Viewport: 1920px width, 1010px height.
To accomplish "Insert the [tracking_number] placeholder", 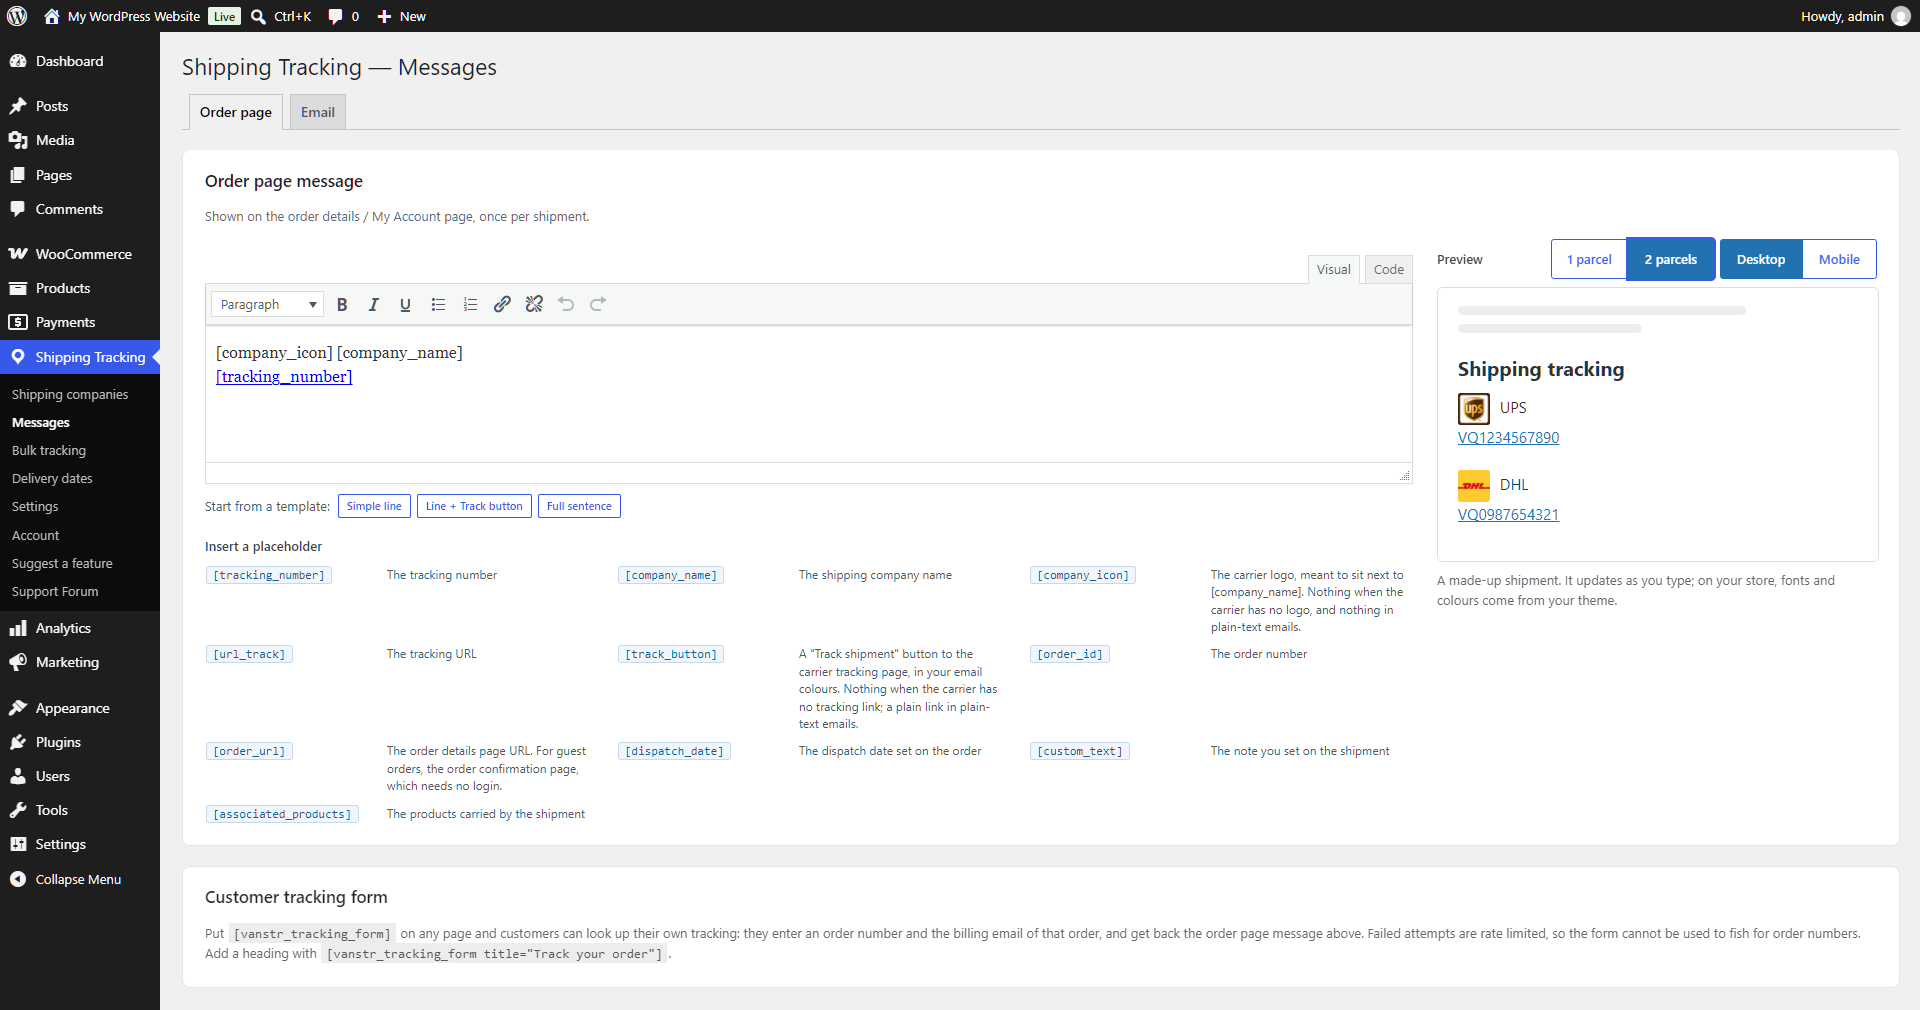I will pyautogui.click(x=268, y=575).
